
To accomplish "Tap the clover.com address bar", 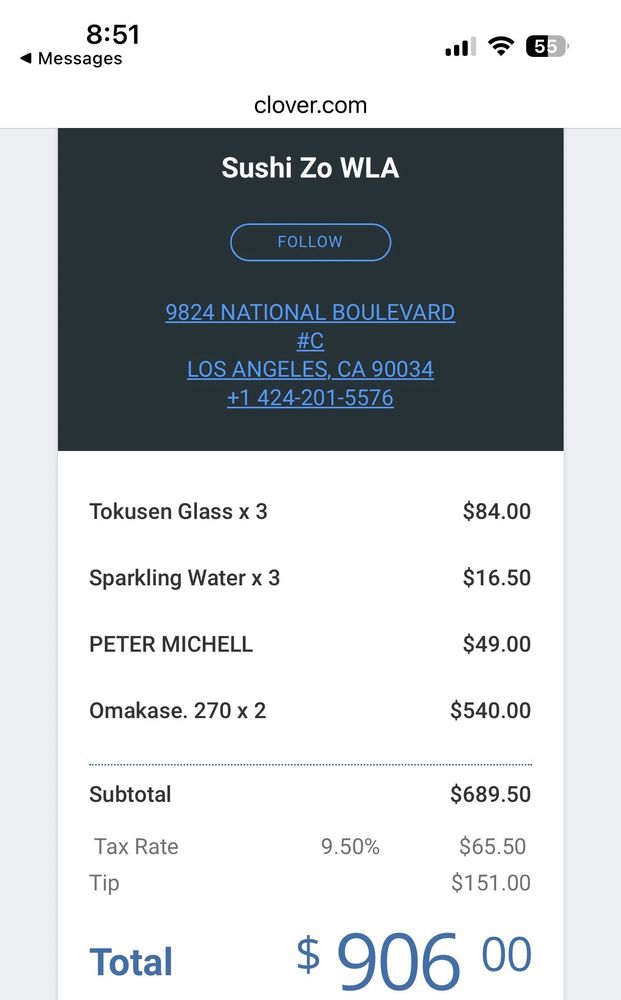I will 310,105.
